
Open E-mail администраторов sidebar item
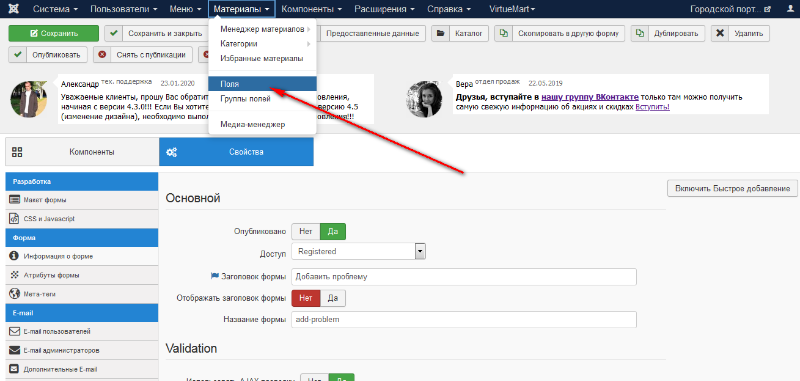82,350
